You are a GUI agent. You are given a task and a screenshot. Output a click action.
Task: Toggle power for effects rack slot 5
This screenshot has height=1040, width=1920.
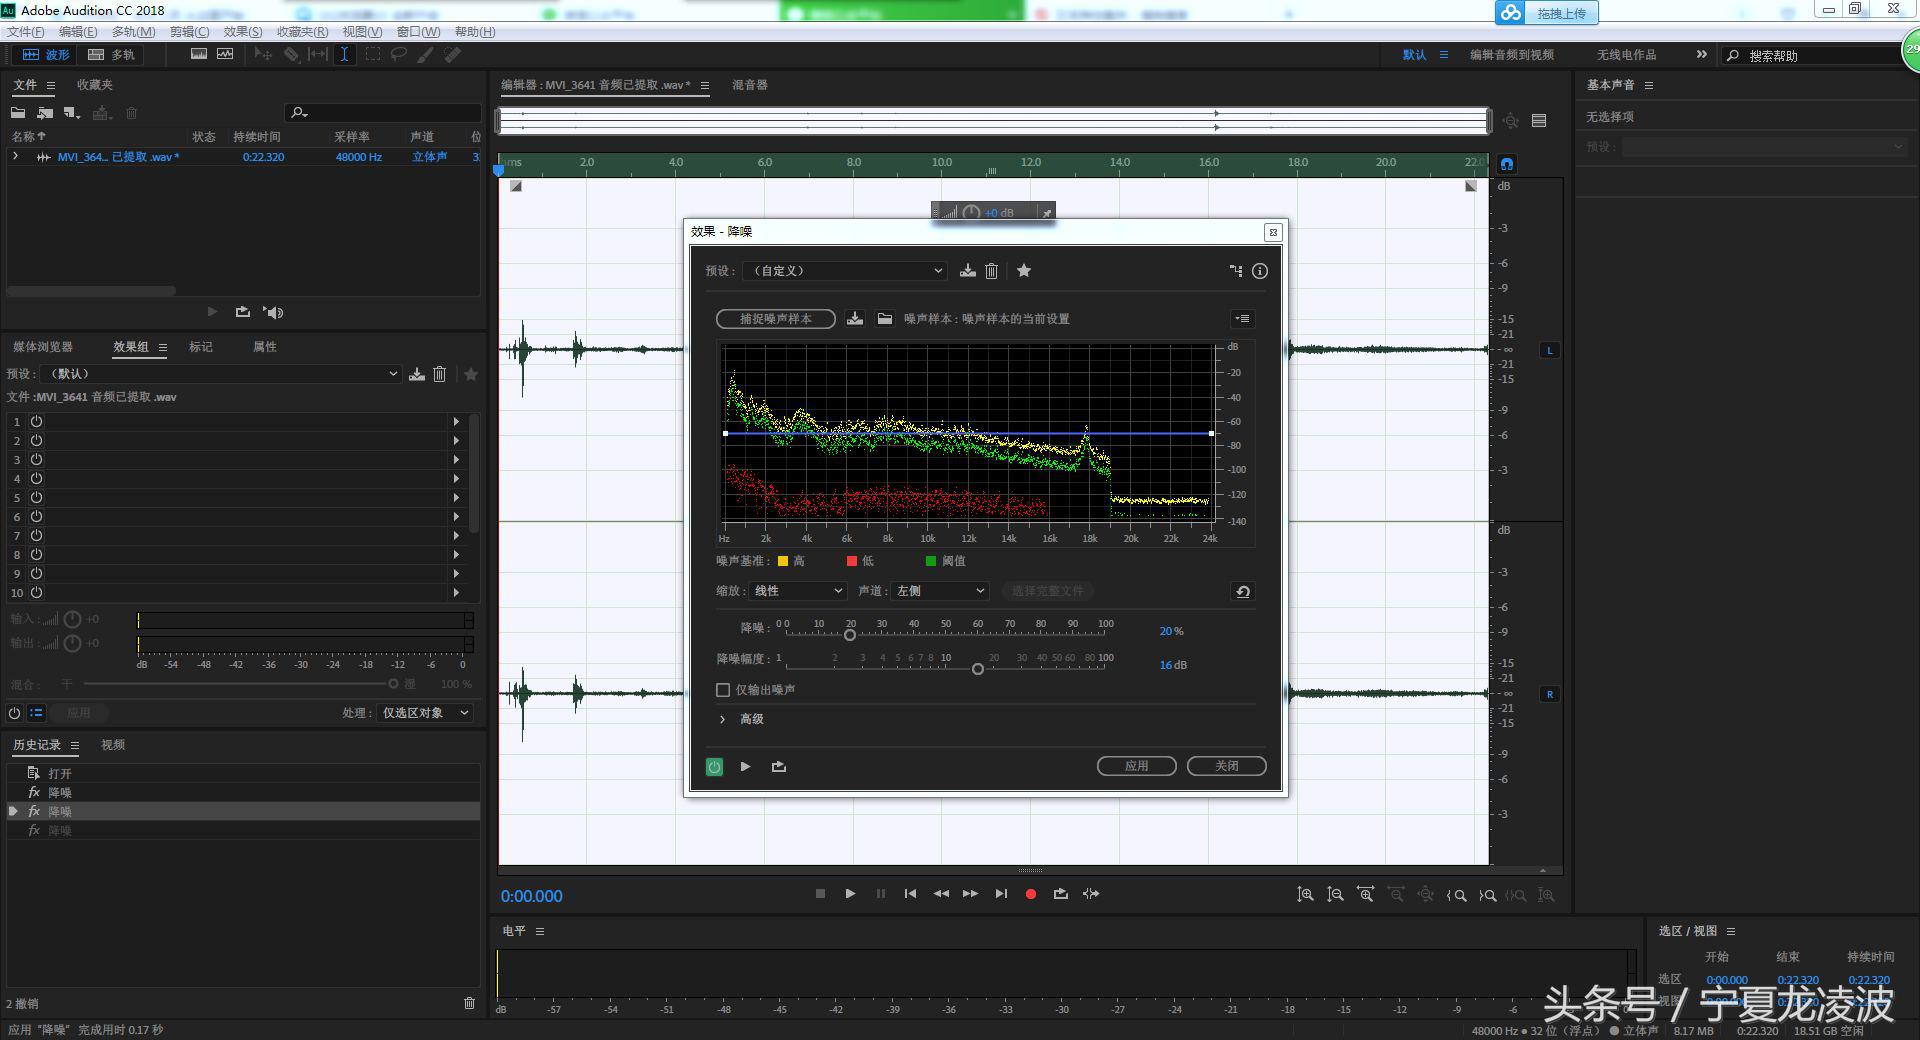[x=36, y=498]
